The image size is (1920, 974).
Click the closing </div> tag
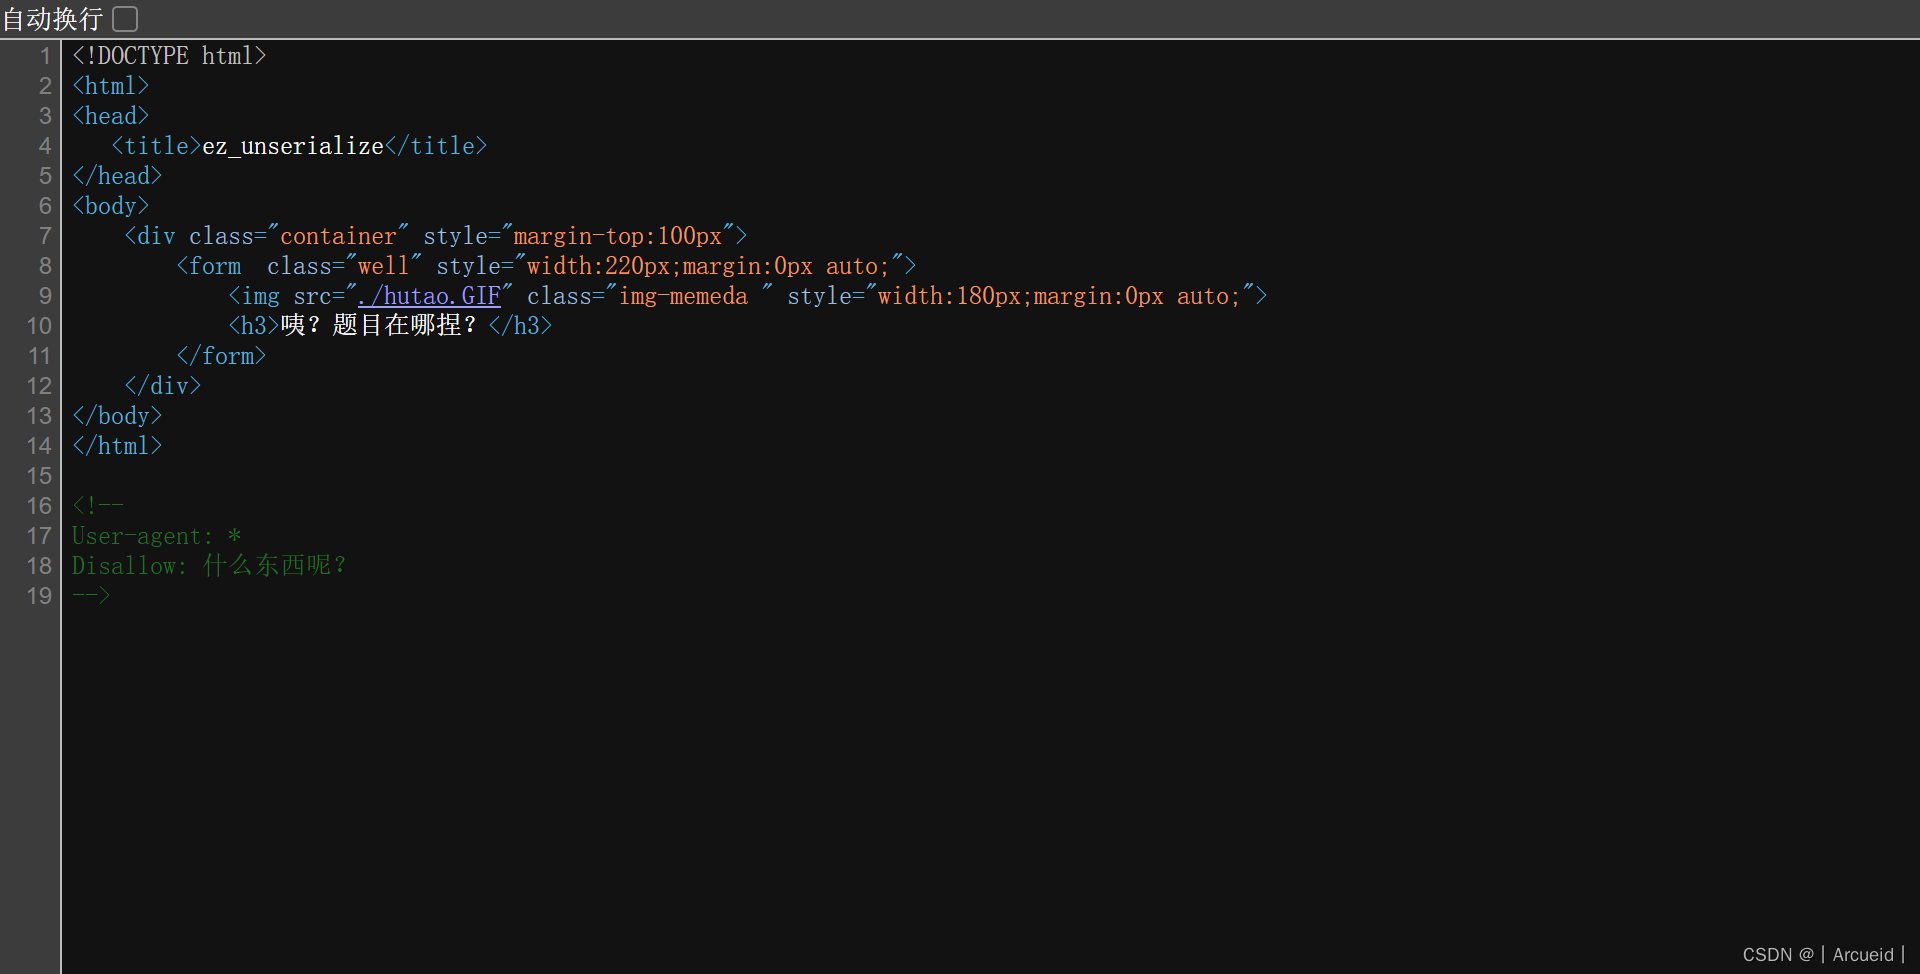tap(163, 386)
